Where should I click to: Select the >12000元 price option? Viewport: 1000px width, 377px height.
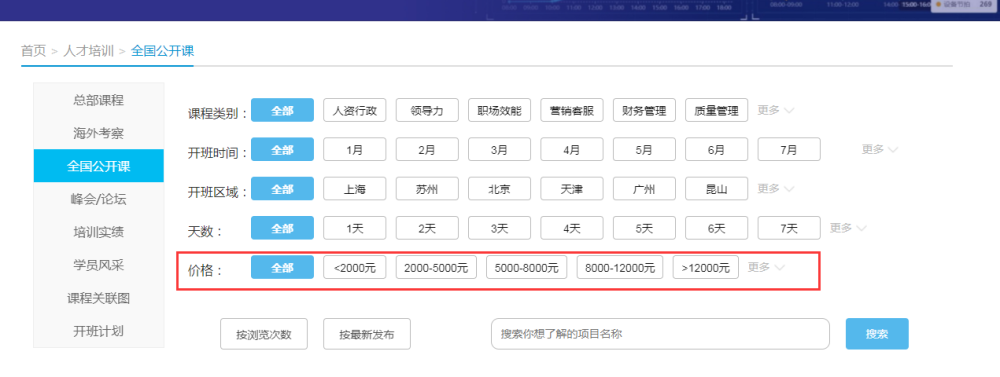pyautogui.click(x=705, y=268)
